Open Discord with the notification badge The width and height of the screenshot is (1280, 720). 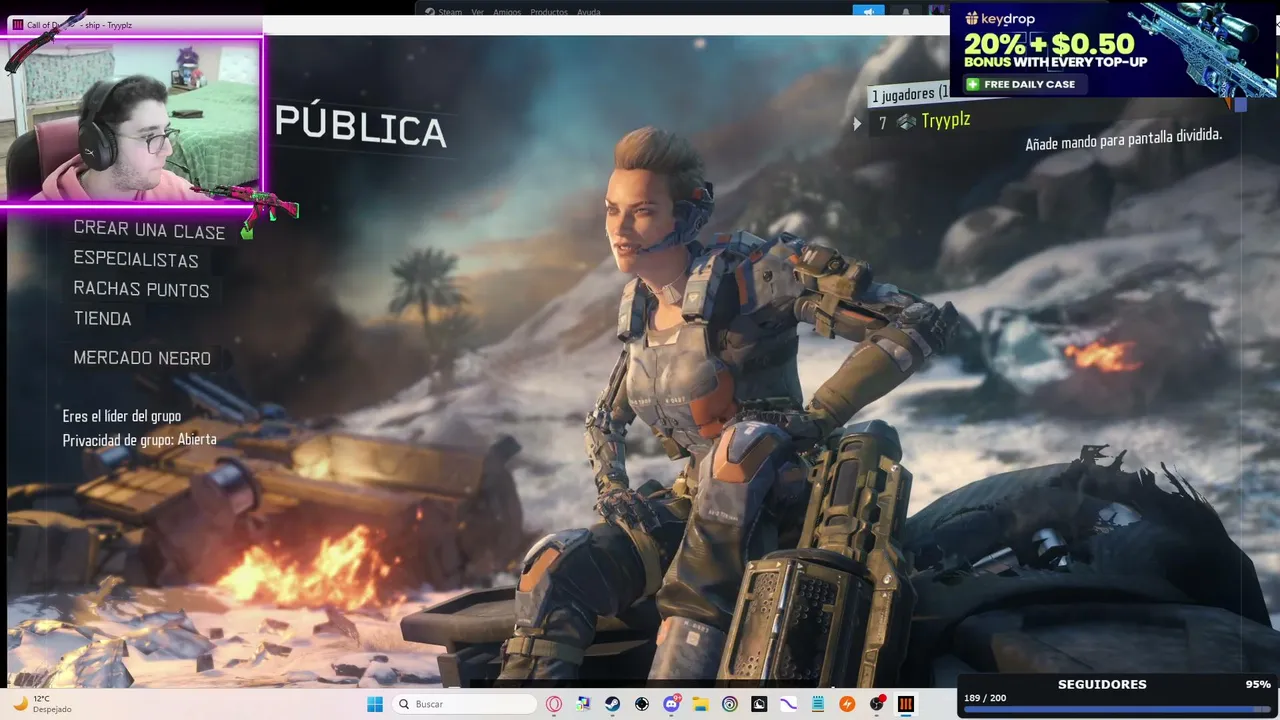tap(672, 704)
